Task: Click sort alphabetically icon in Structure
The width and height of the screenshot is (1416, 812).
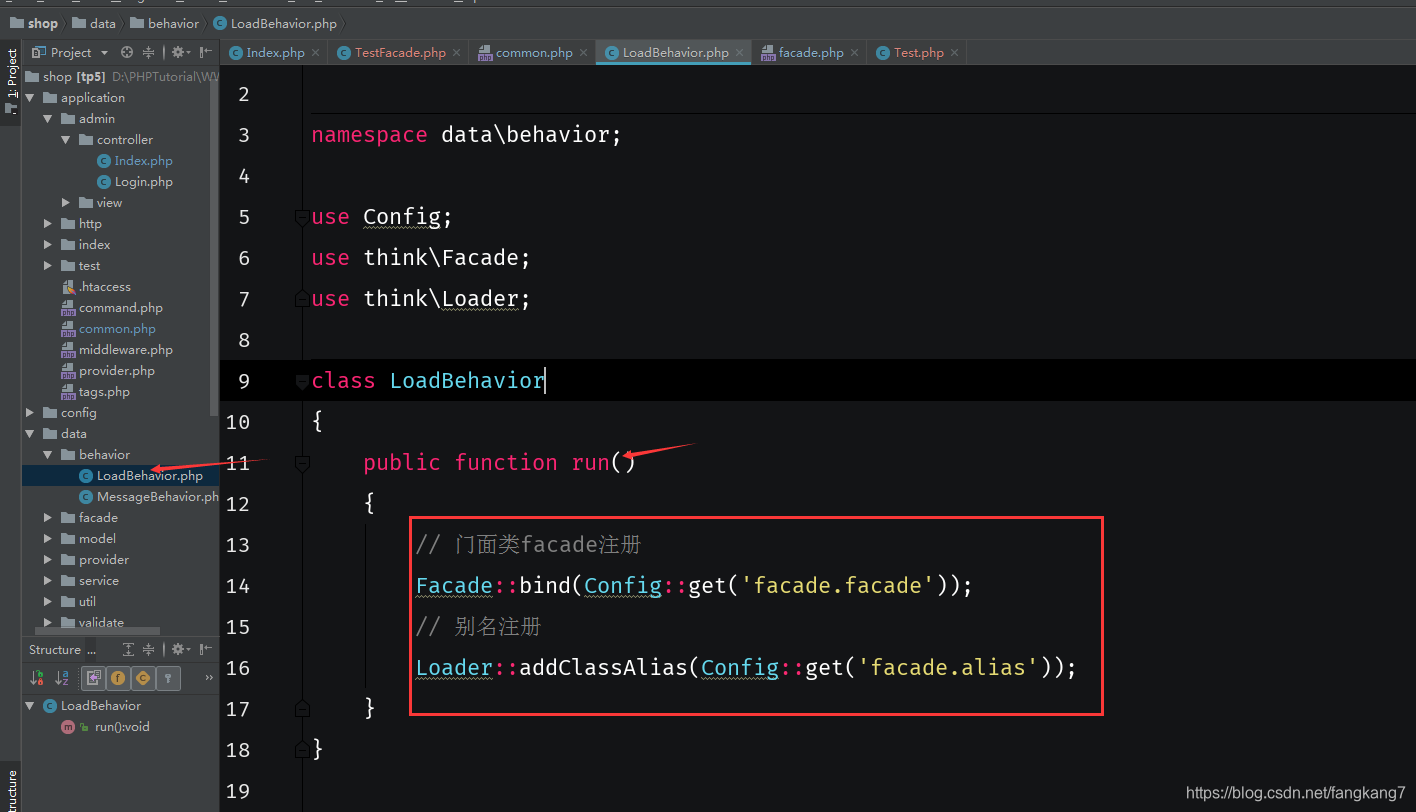Action: click(62, 677)
